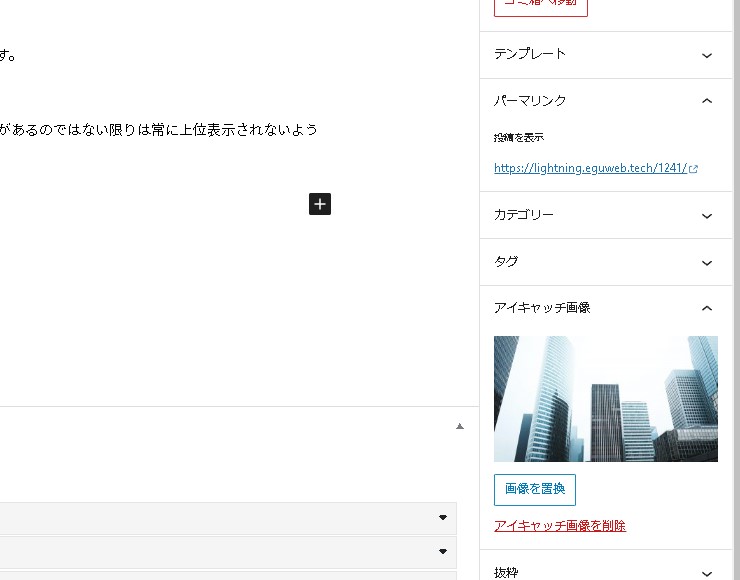Click the black add block plus button
This screenshot has height=580, width=740.
tap(320, 204)
